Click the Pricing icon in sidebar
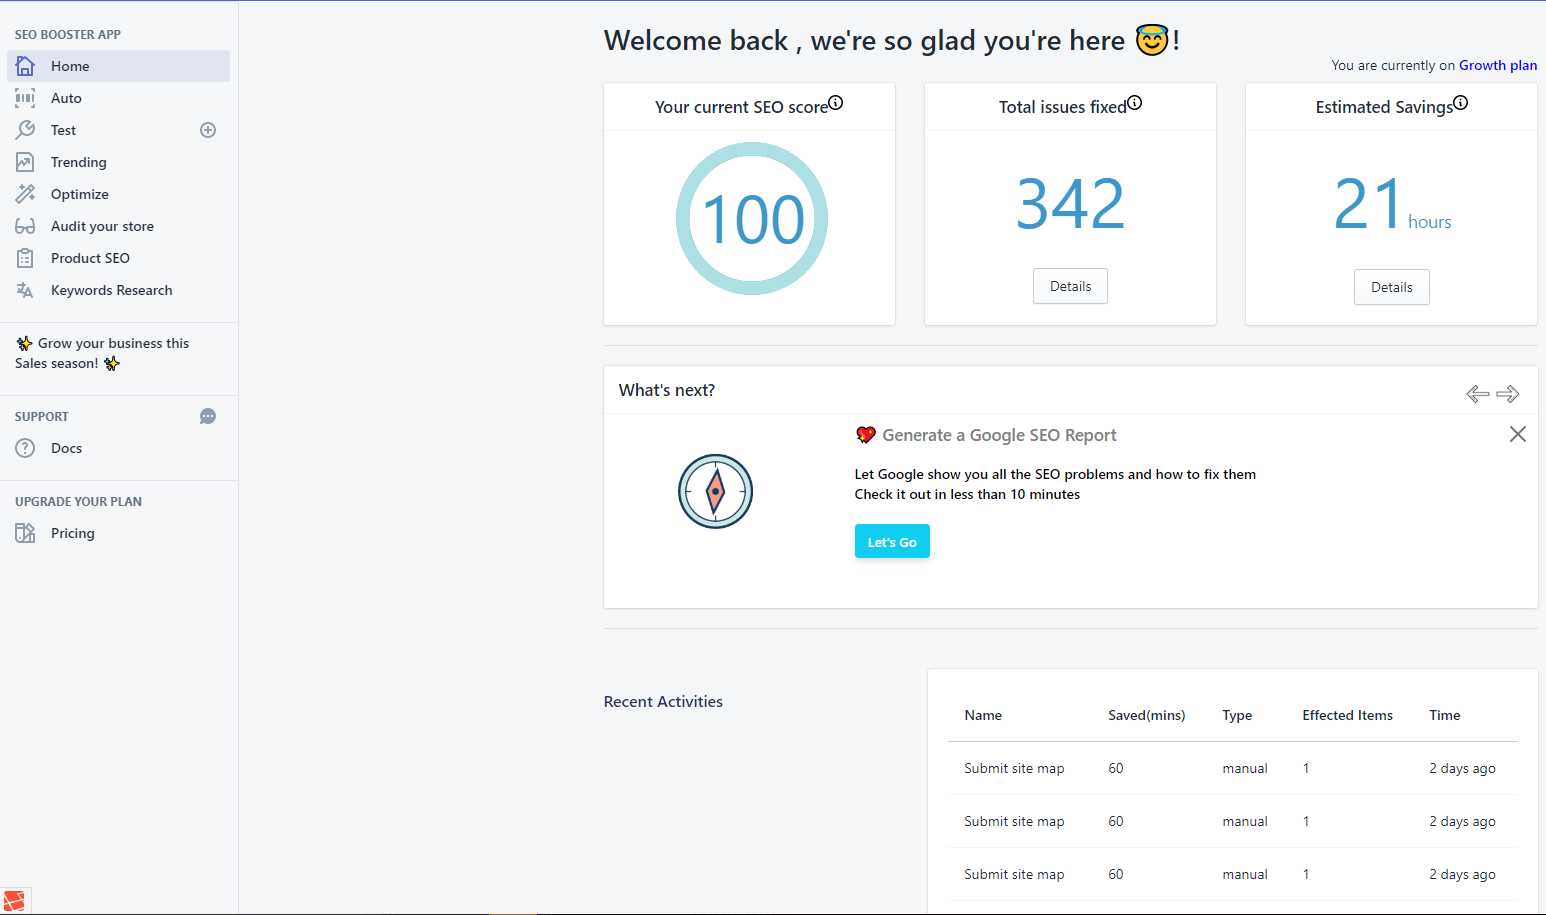1546x915 pixels. 25,533
